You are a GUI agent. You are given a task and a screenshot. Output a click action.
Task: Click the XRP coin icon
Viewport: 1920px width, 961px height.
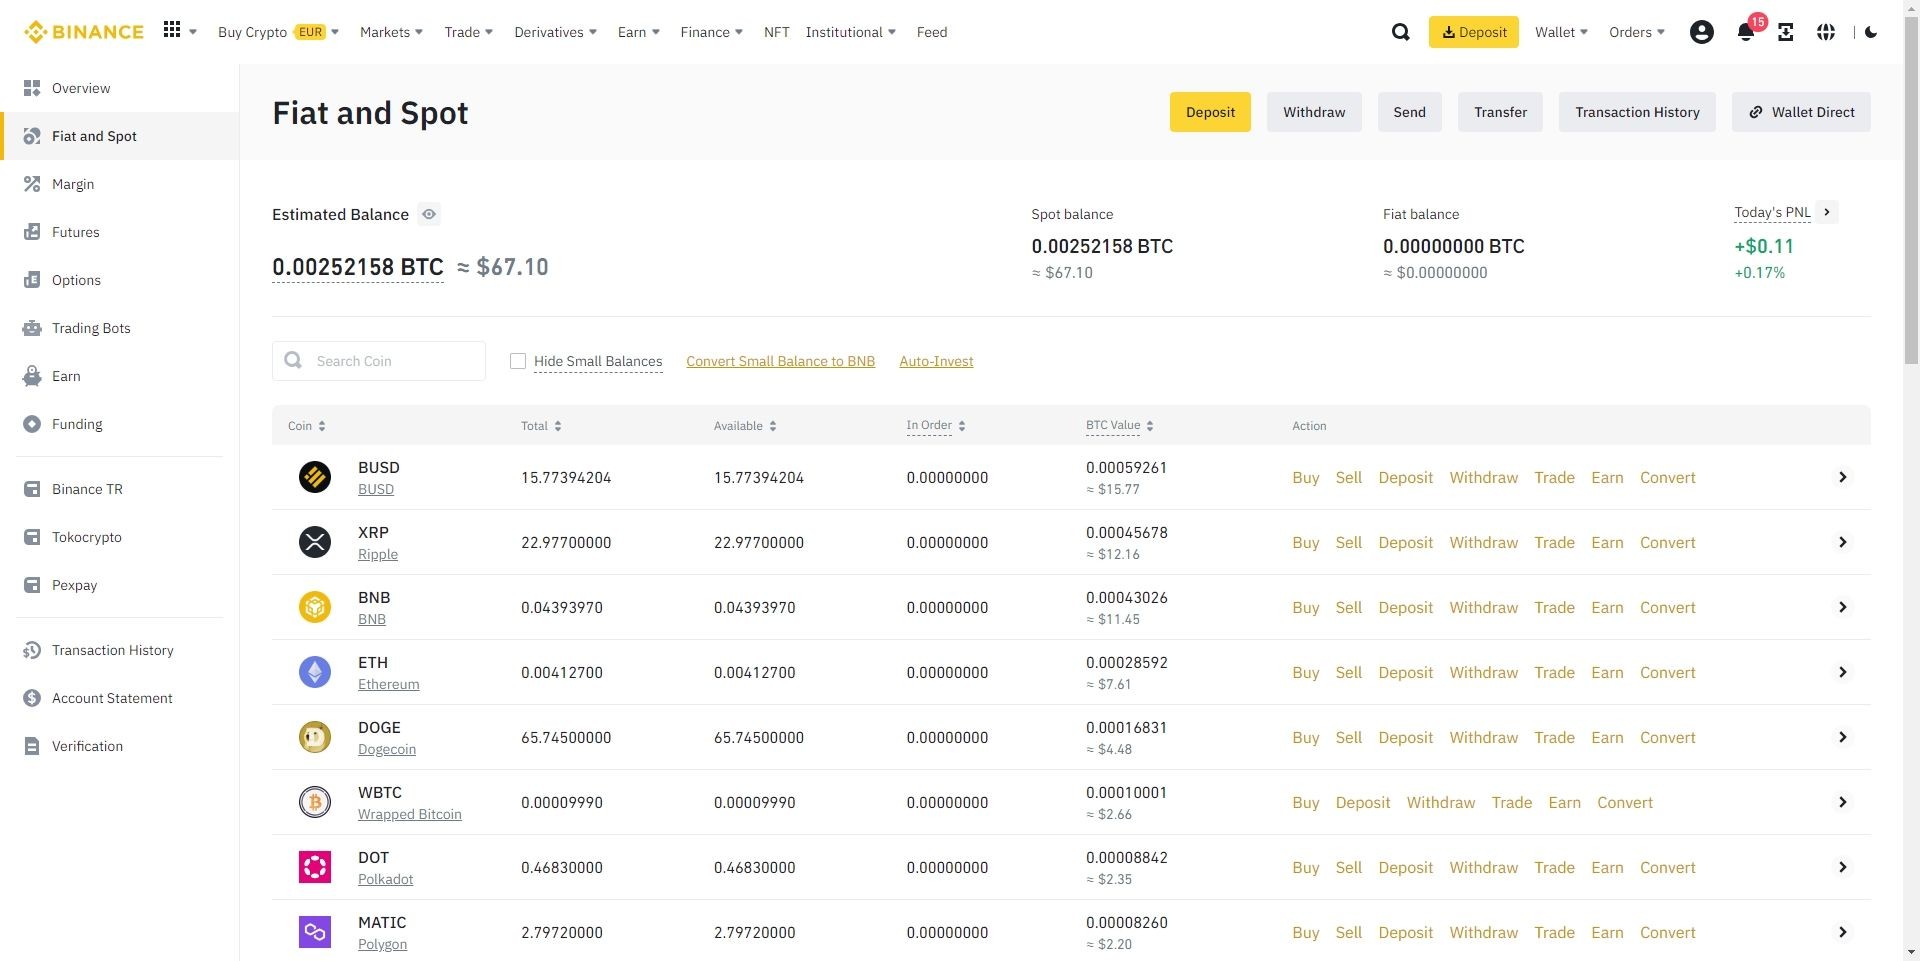tap(315, 542)
